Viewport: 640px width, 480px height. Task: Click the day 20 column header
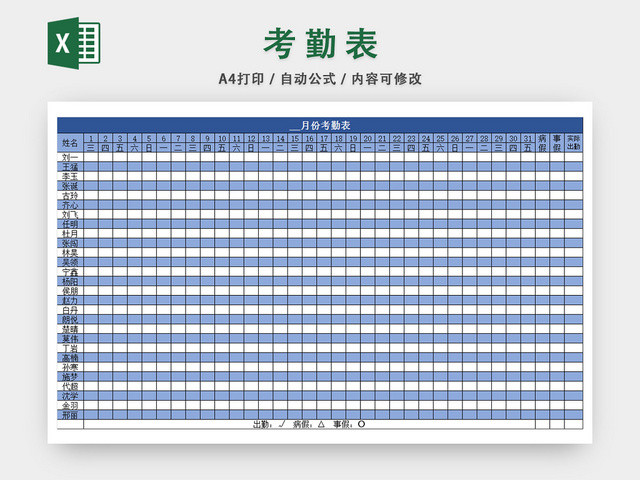pos(368,138)
